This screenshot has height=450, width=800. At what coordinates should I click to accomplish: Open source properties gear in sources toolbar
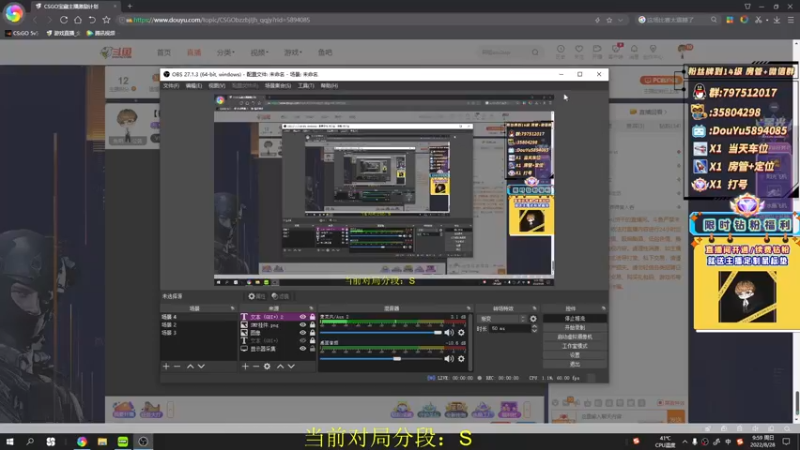pos(267,366)
